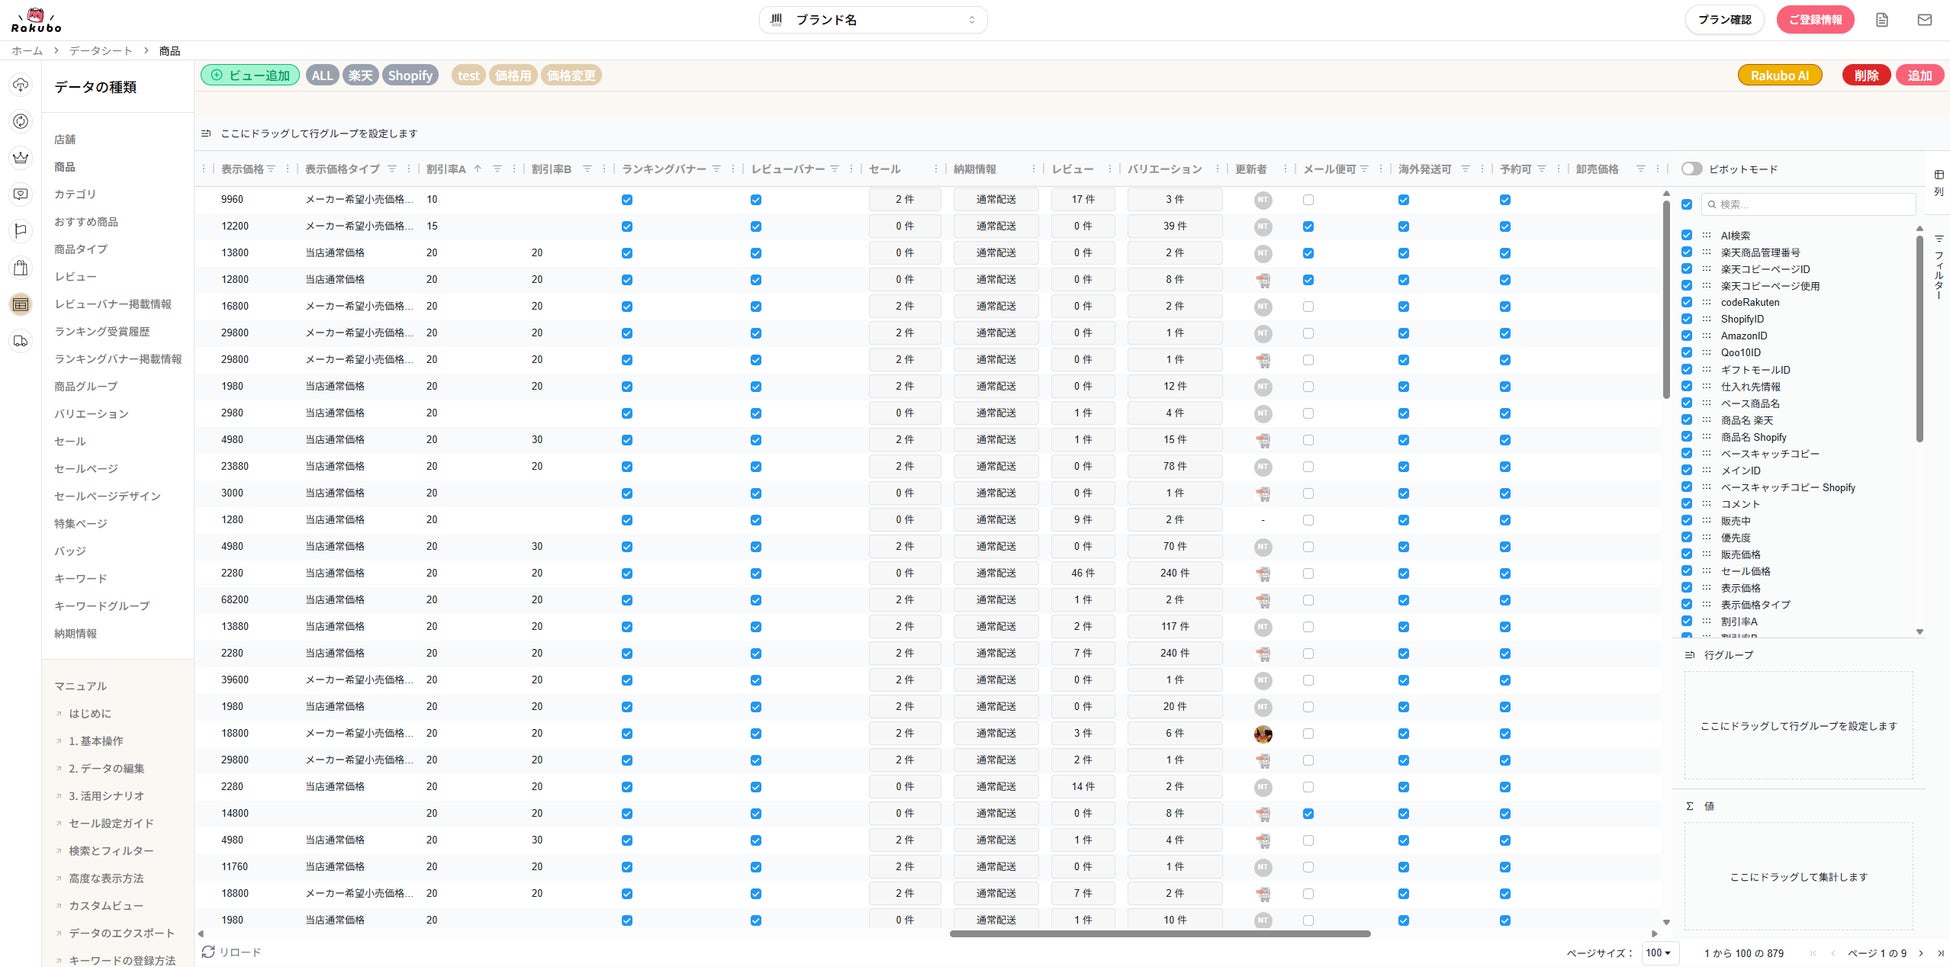Click filter icon on ランキングバナー column
Viewport: 1950px width, 967px height.
pyautogui.click(x=716, y=169)
